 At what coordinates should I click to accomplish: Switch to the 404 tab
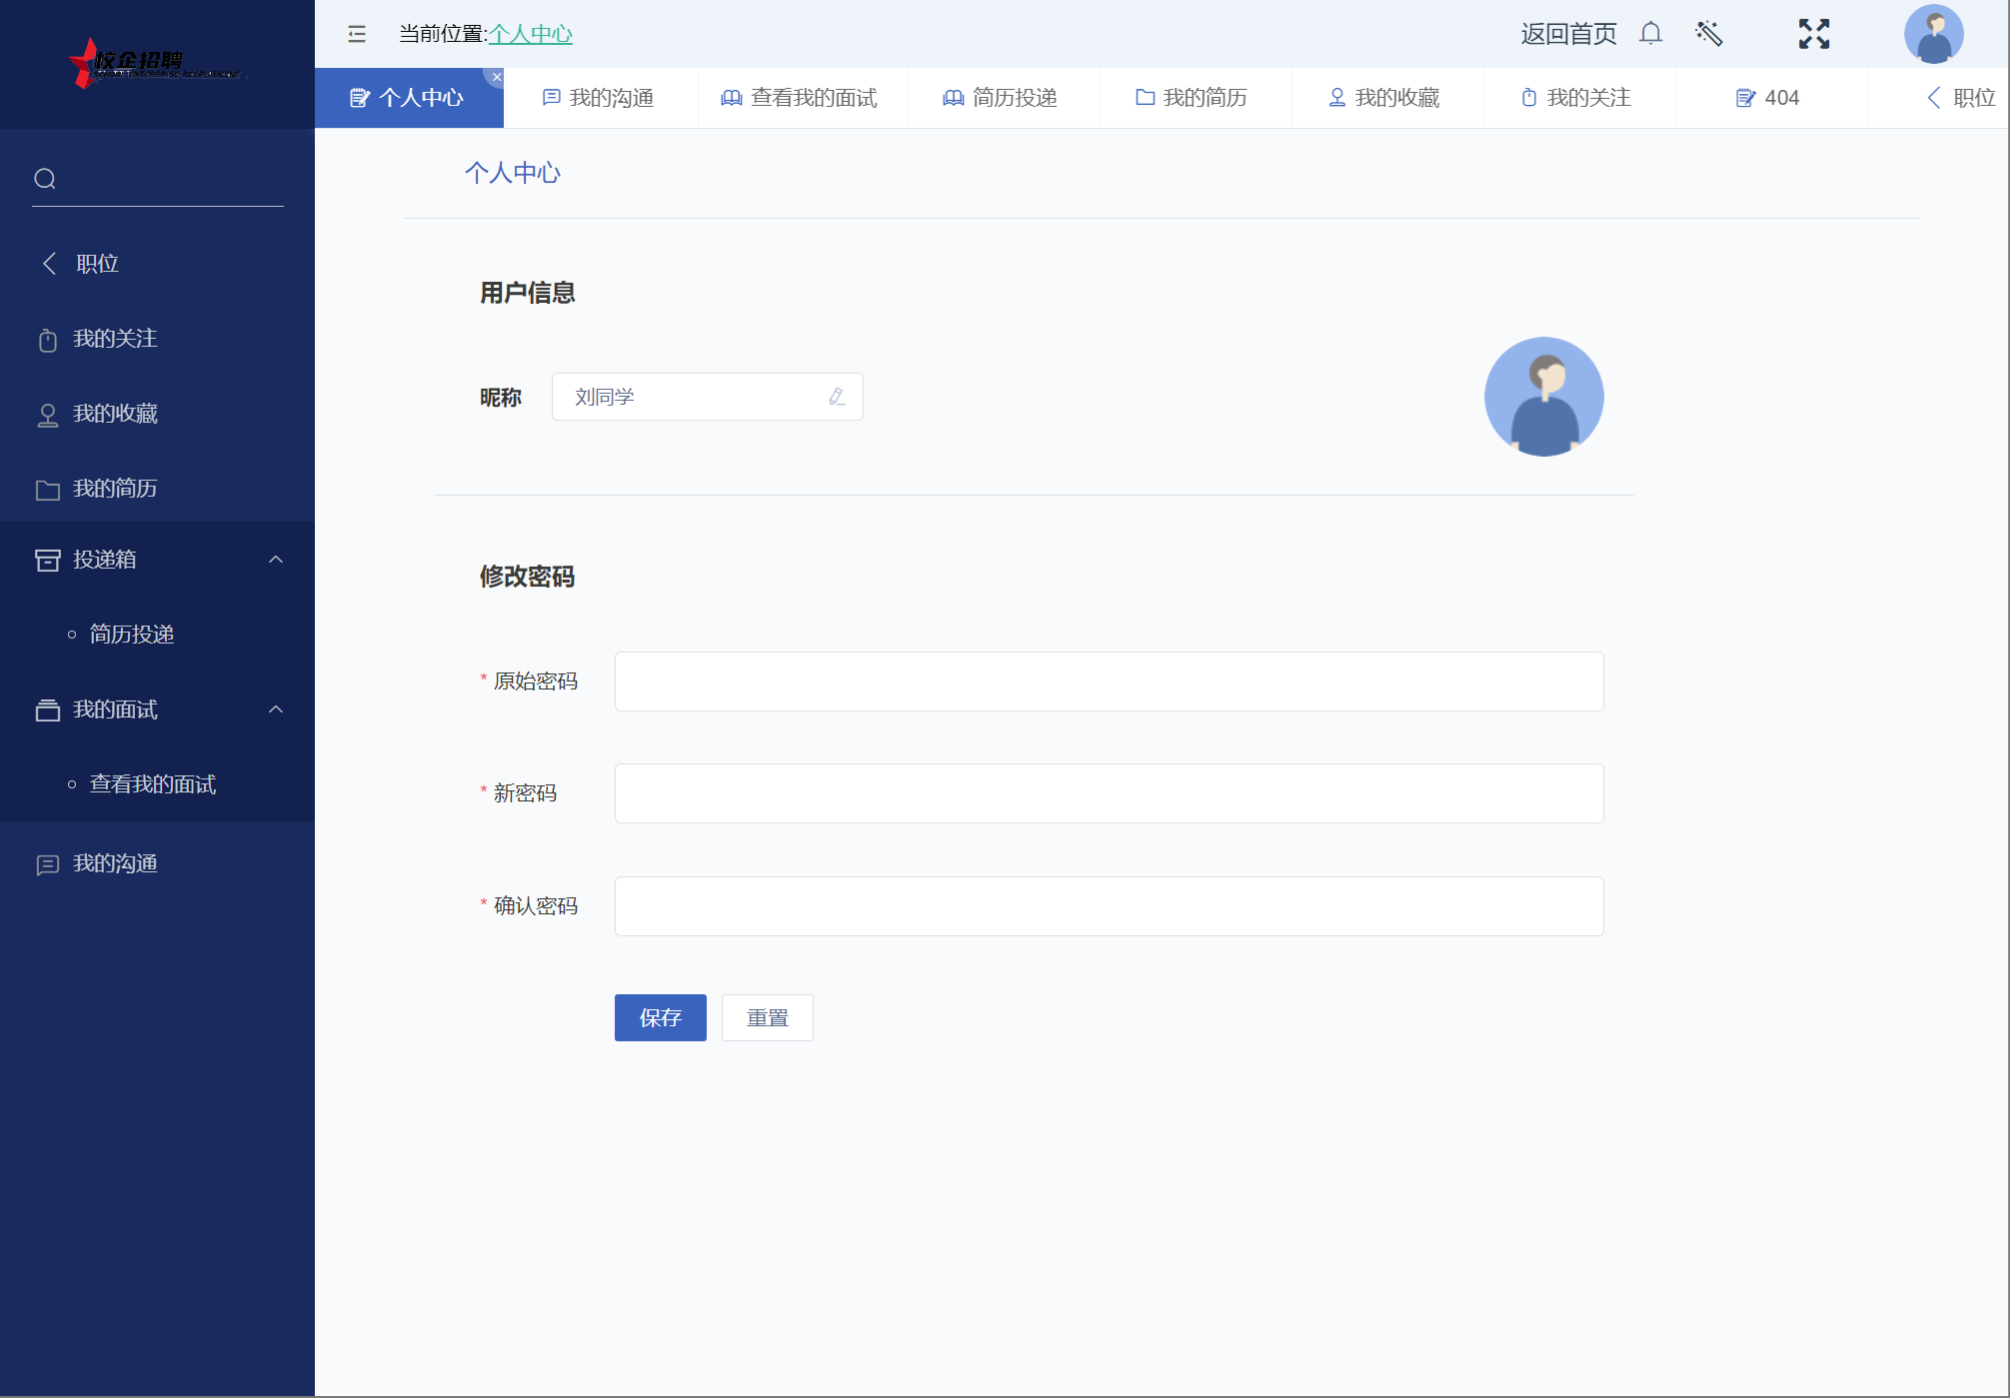coord(1768,98)
